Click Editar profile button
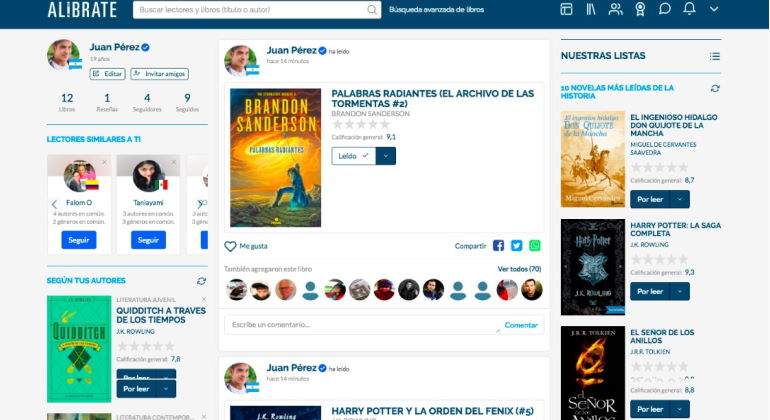770x420 pixels. tap(108, 74)
